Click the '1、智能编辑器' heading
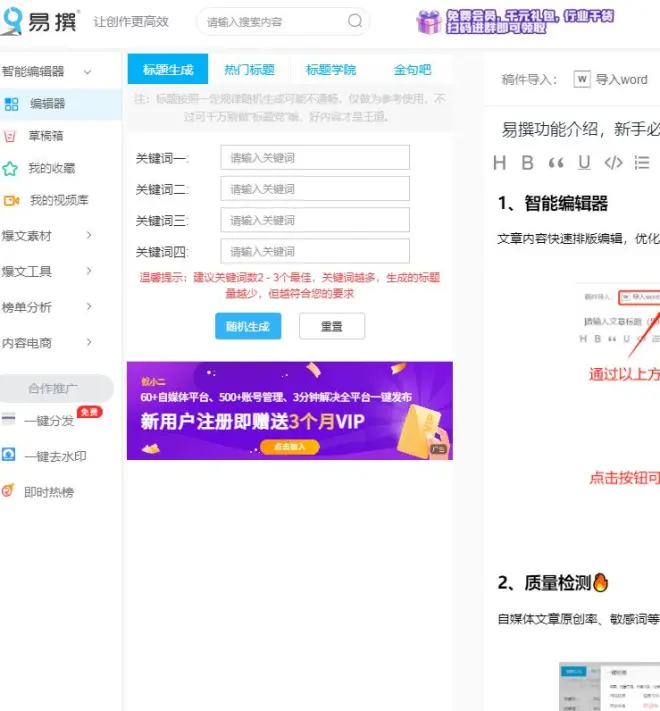This screenshot has height=711, width=660. (553, 203)
